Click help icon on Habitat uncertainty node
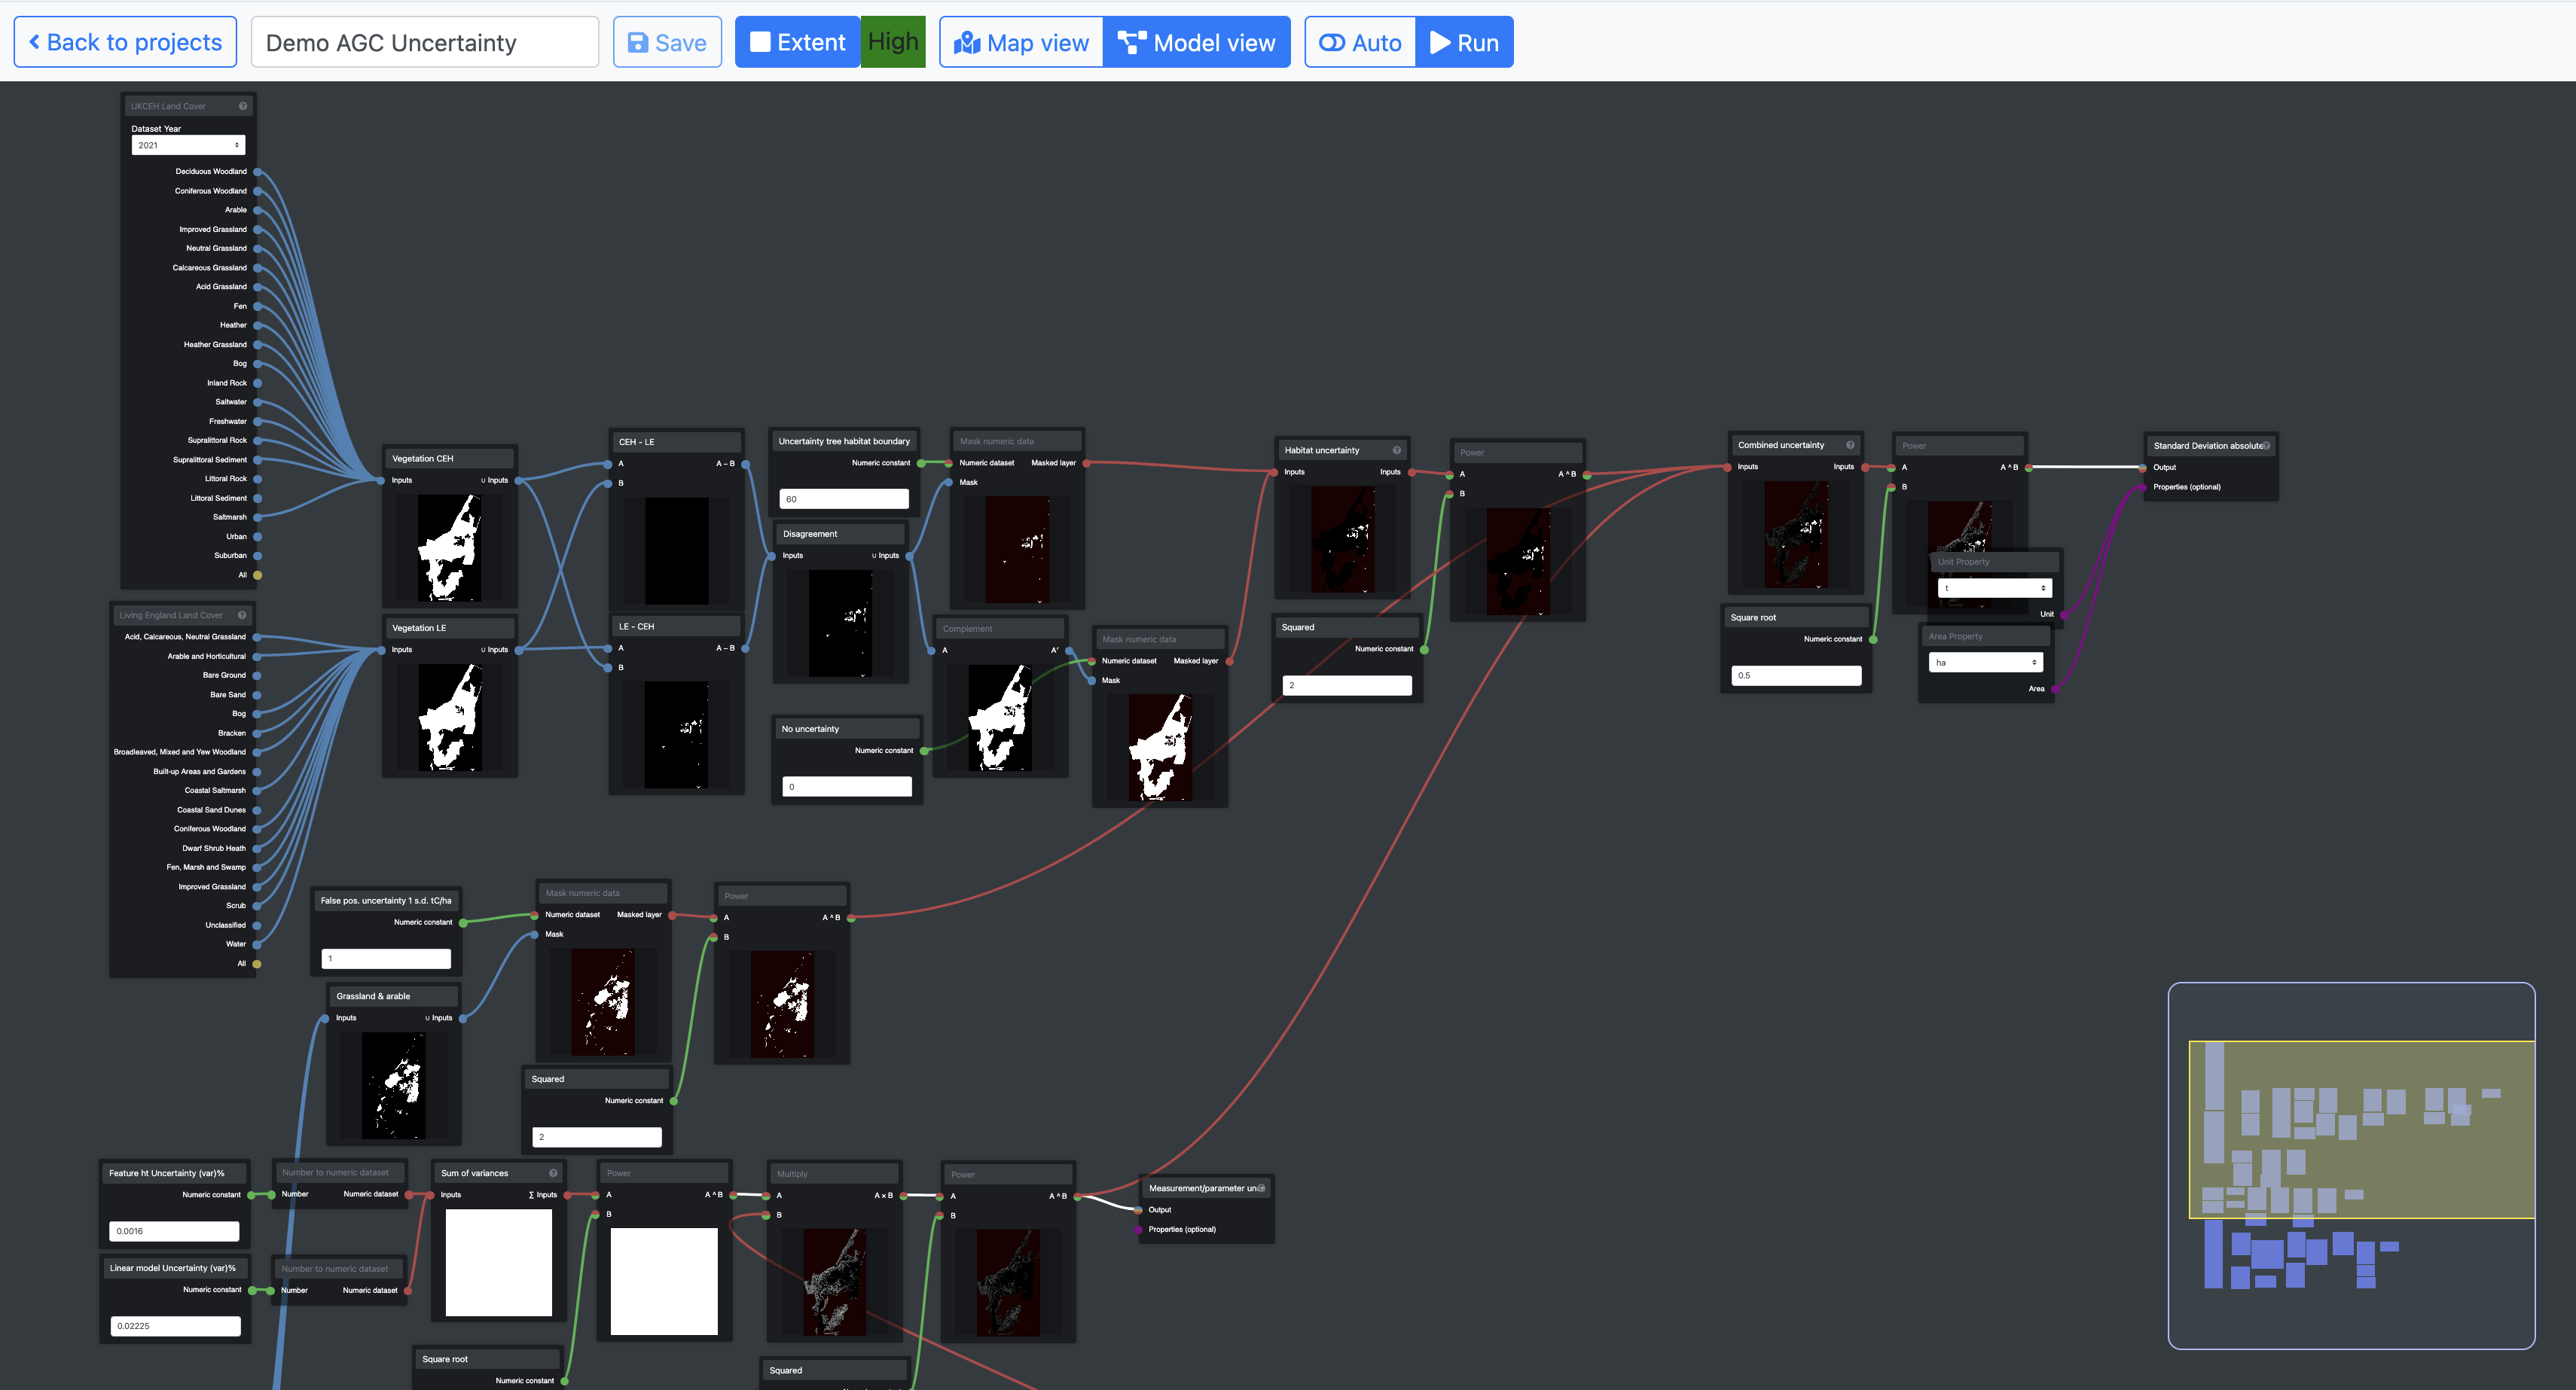2576x1390 pixels. point(1396,450)
